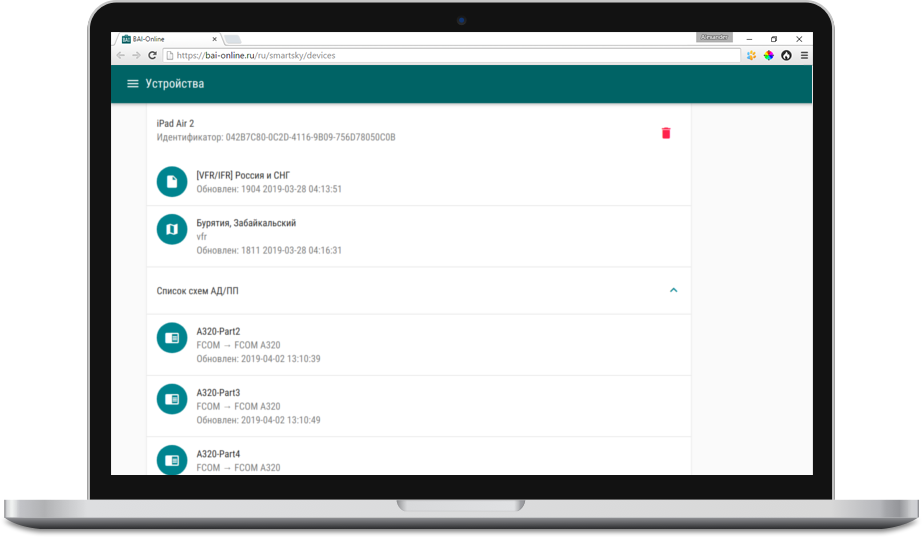Open a new browser tab
This screenshot has height=537, width=922.
[x=231, y=39]
